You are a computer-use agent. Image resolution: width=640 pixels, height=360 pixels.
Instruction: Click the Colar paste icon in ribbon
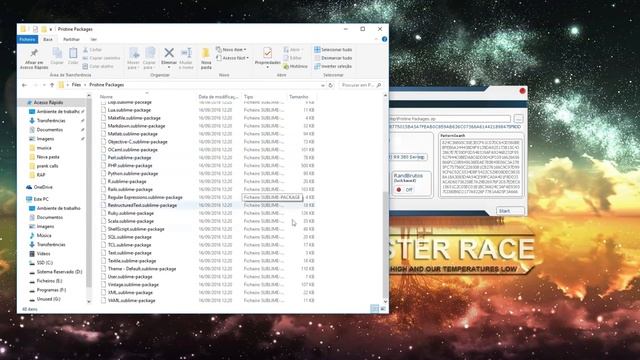(x=73, y=53)
